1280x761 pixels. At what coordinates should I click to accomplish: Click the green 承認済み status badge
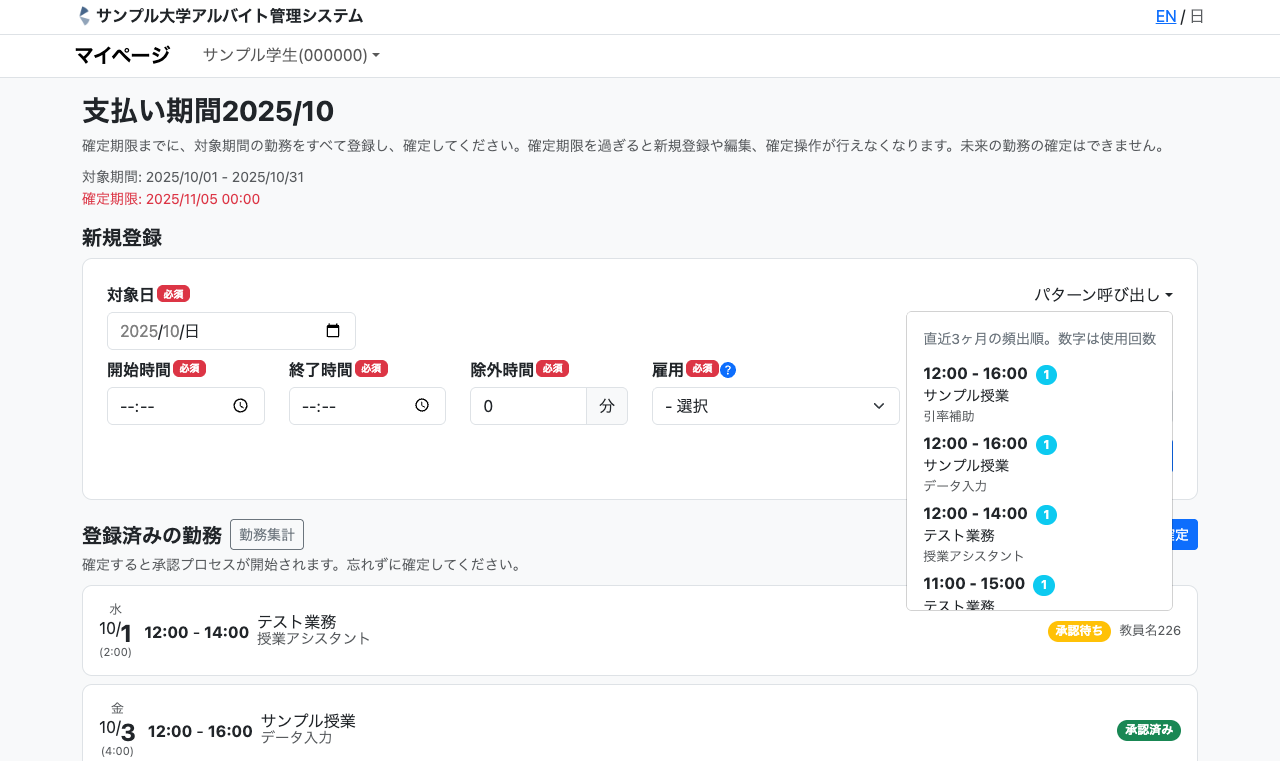[x=1148, y=730]
